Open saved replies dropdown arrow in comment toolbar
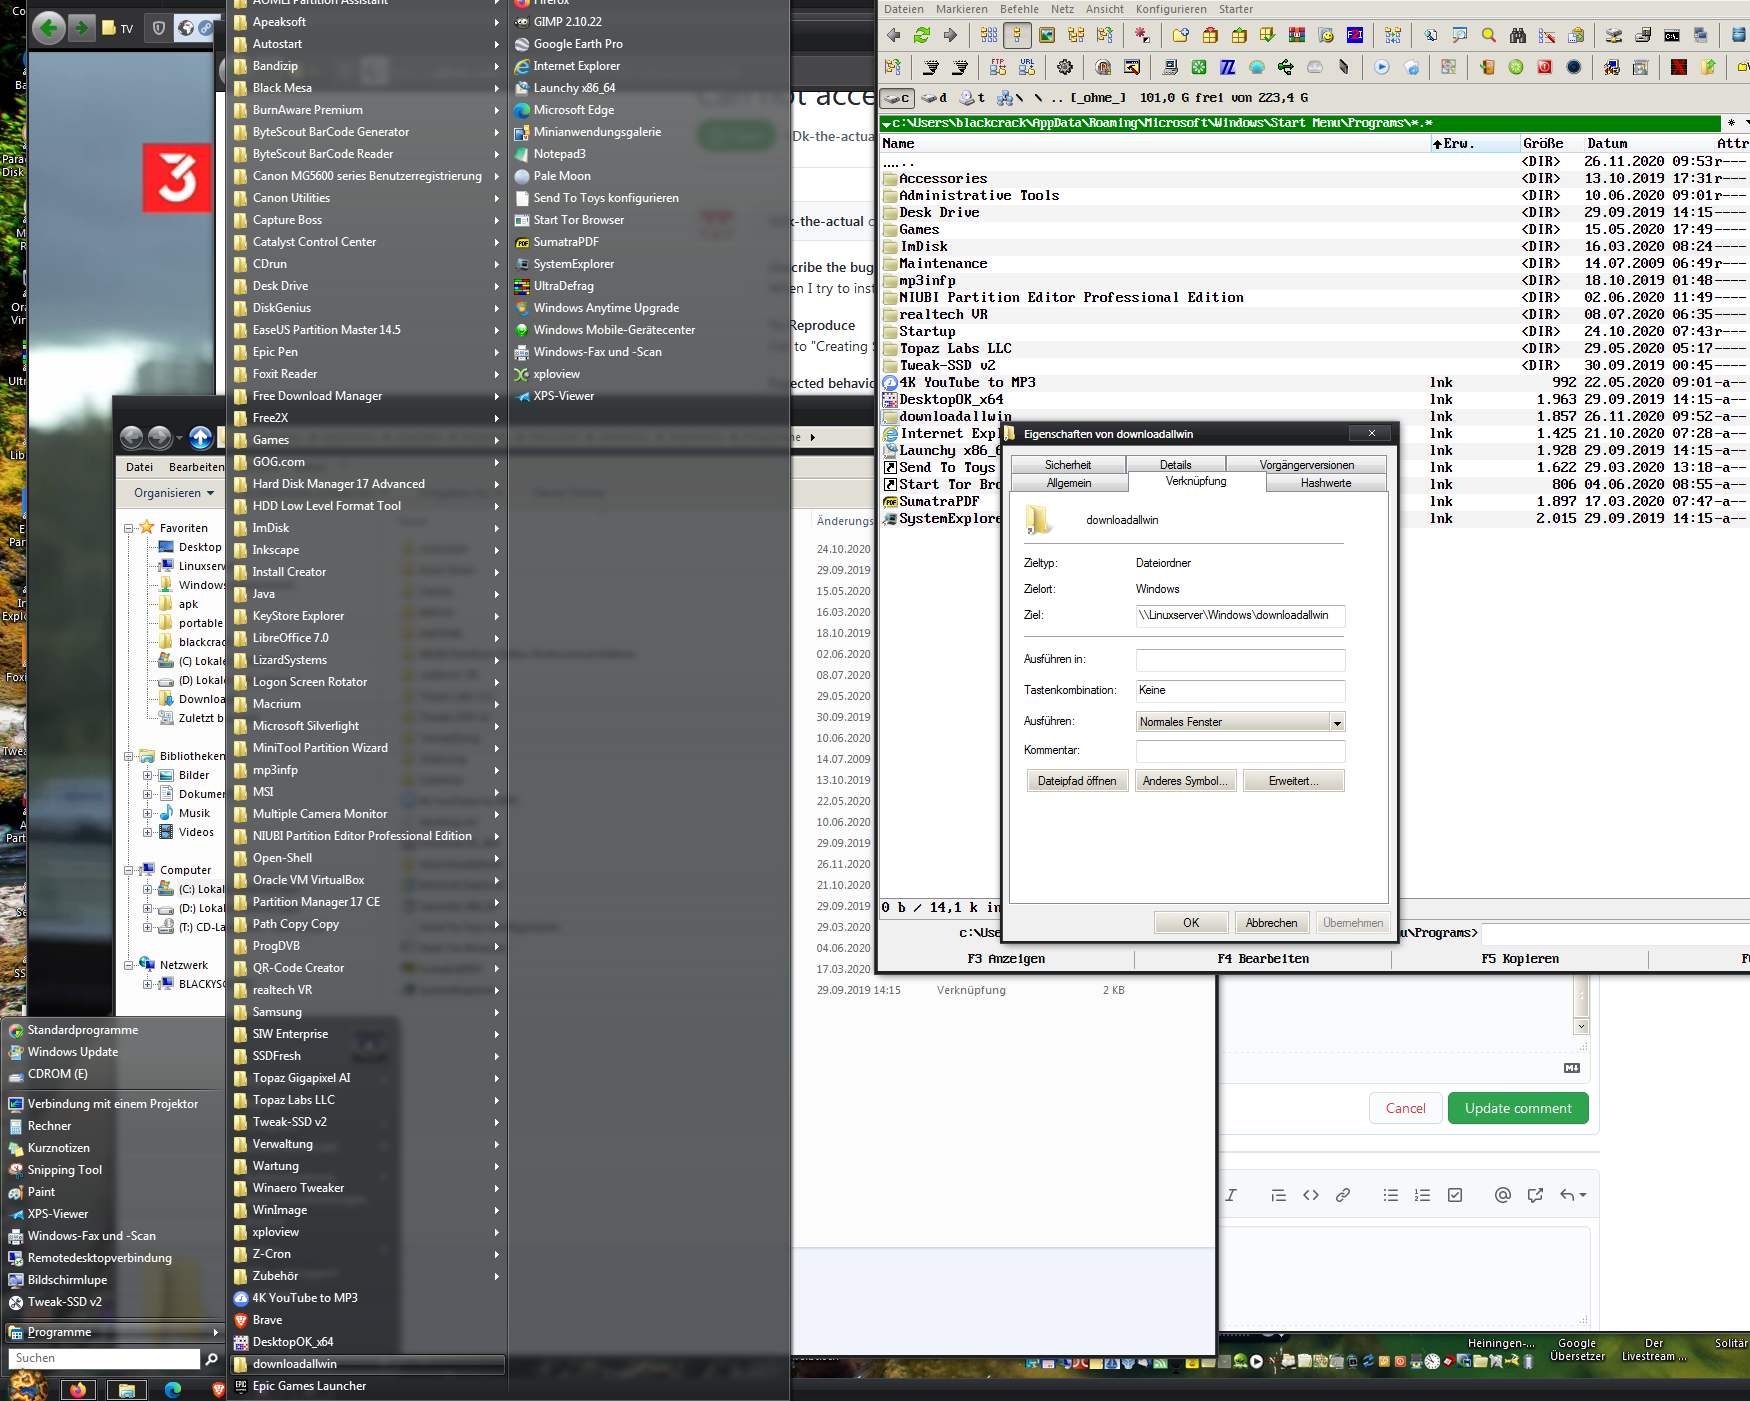The height and width of the screenshot is (1401, 1750). (1582, 1195)
